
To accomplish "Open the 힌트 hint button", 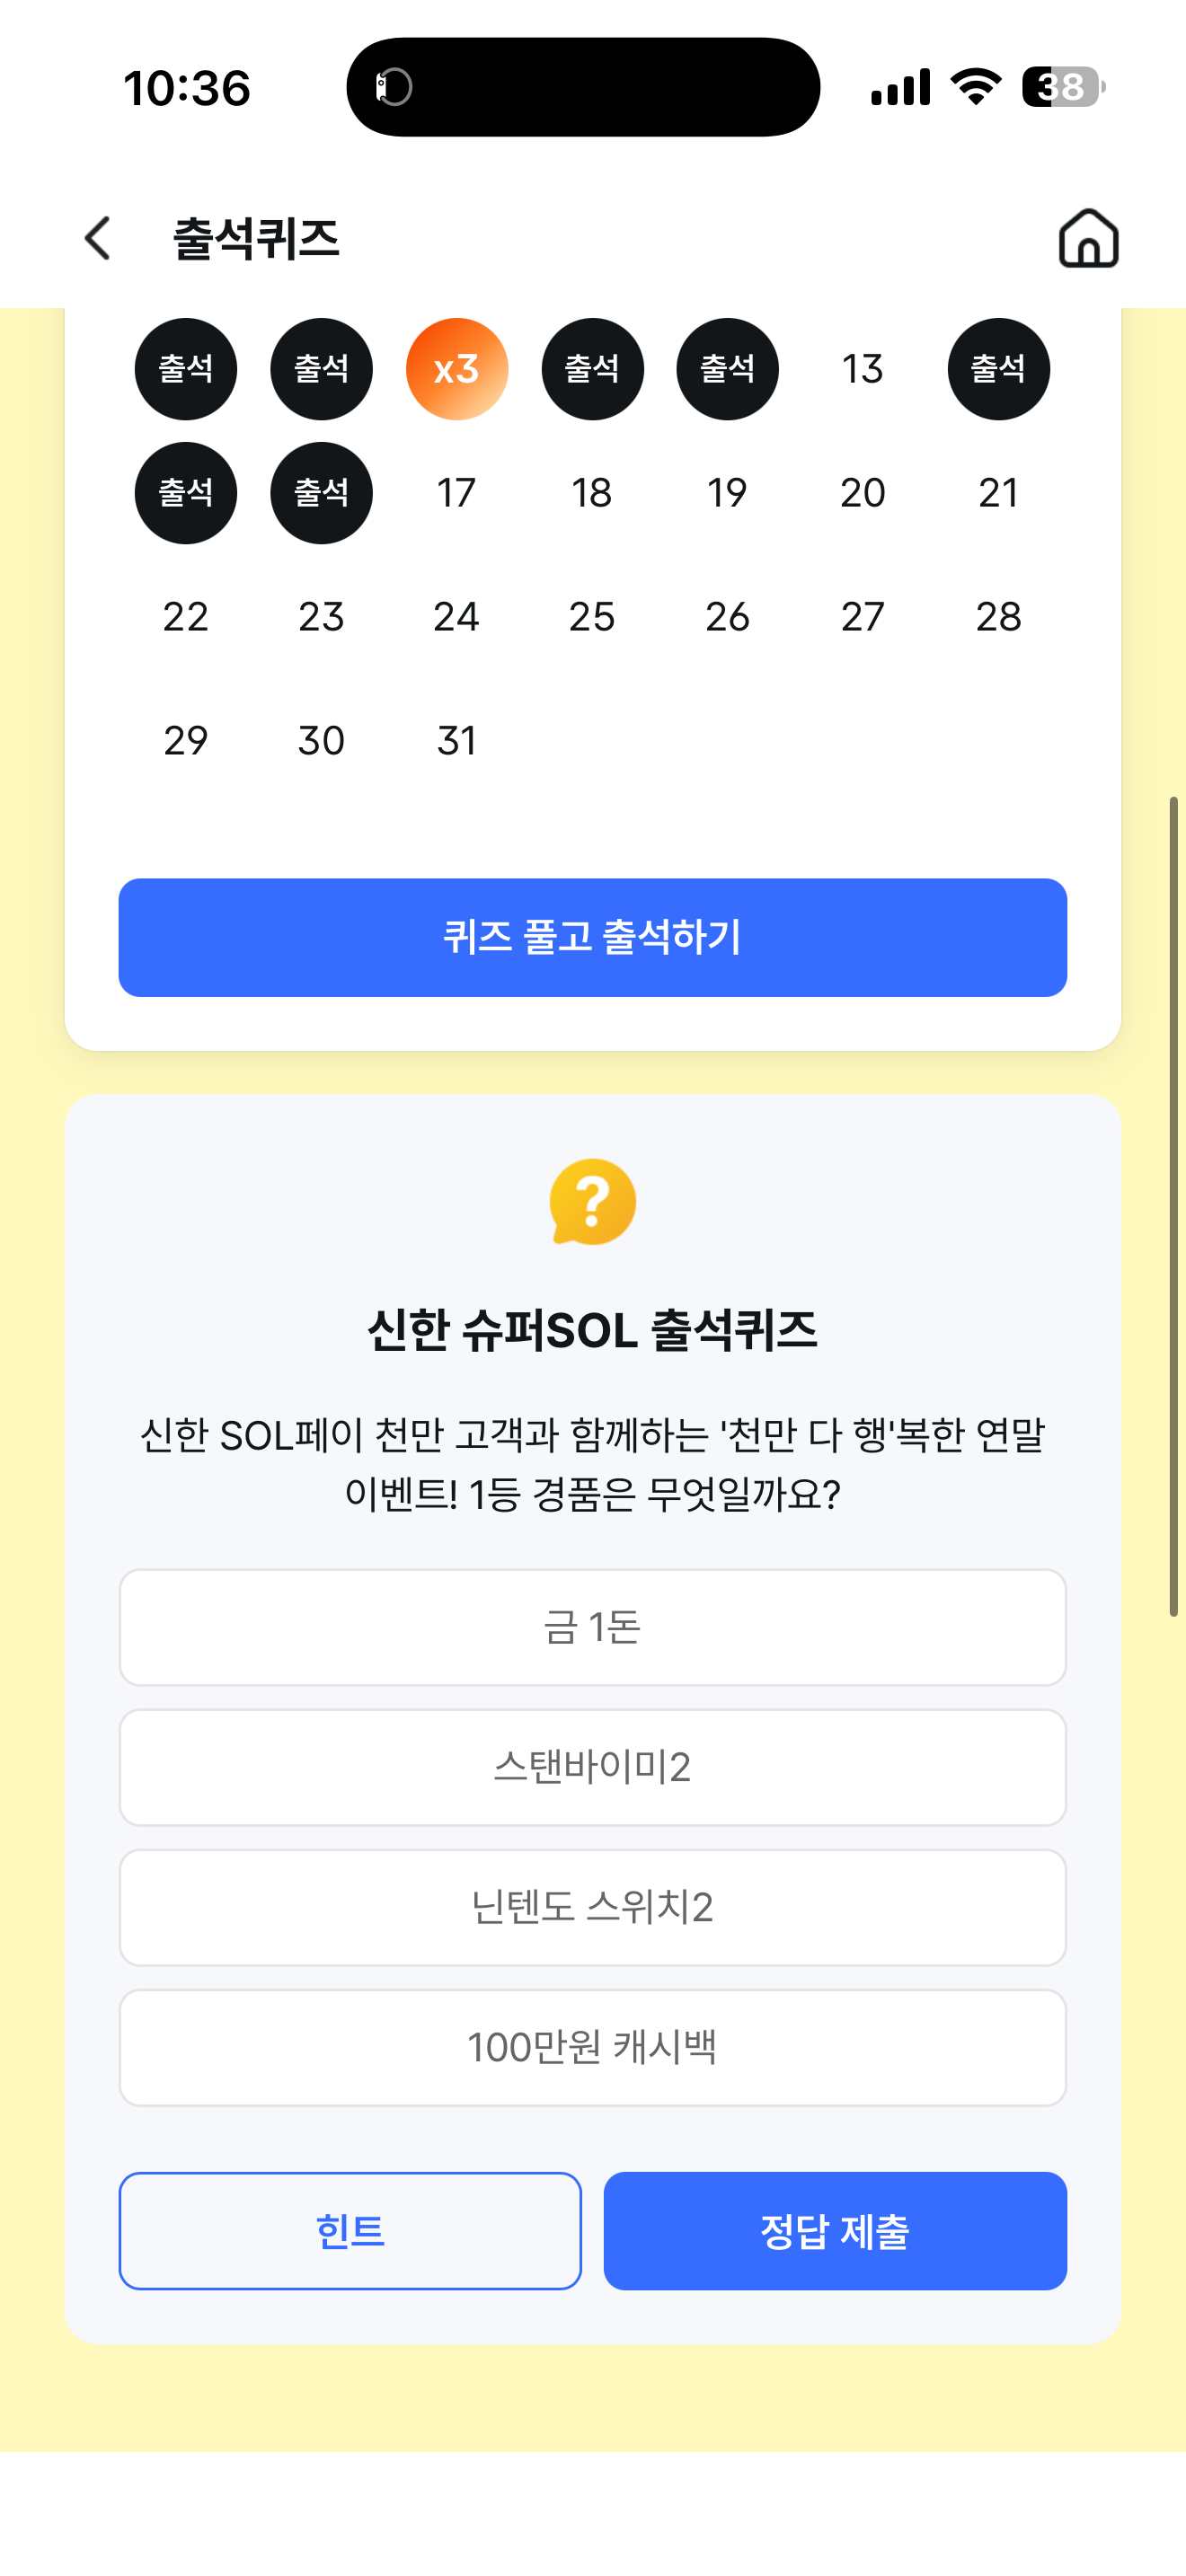I will (350, 2230).
